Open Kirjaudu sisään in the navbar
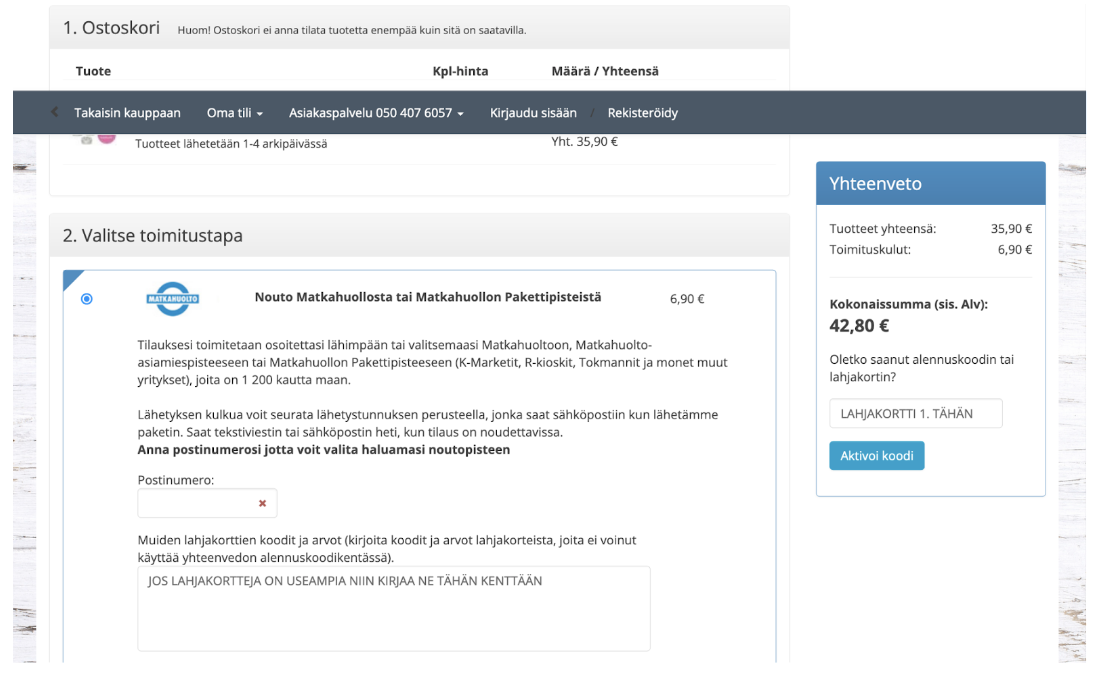The height and width of the screenshot is (686, 1102). click(x=533, y=113)
